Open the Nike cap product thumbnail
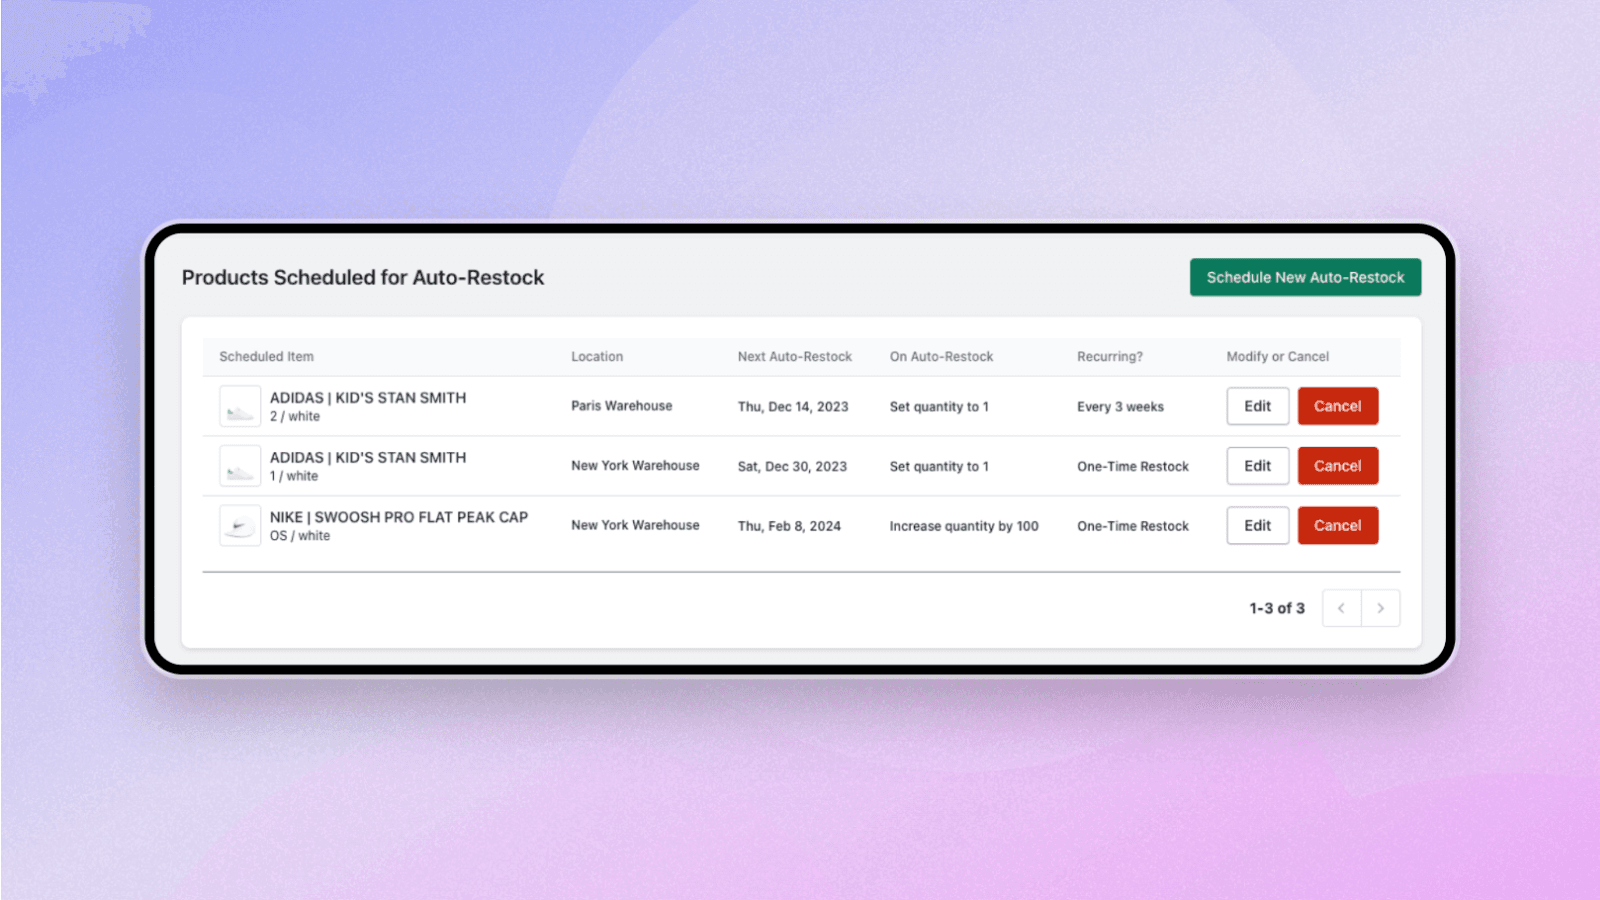The width and height of the screenshot is (1600, 900). pos(240,526)
